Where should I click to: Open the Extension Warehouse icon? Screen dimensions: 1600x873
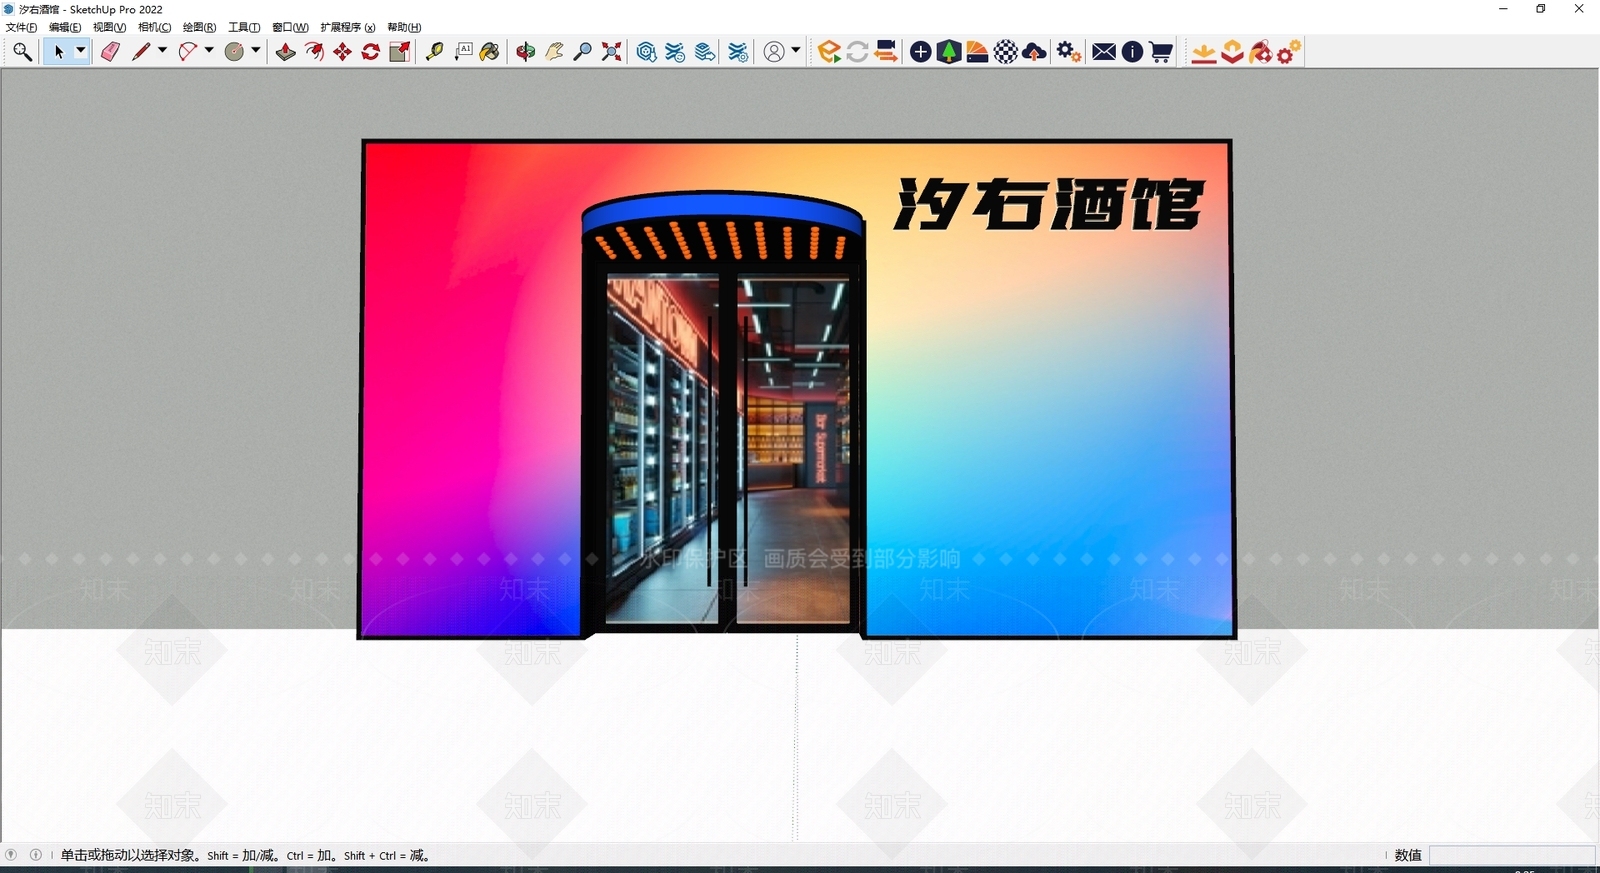[x=675, y=52]
